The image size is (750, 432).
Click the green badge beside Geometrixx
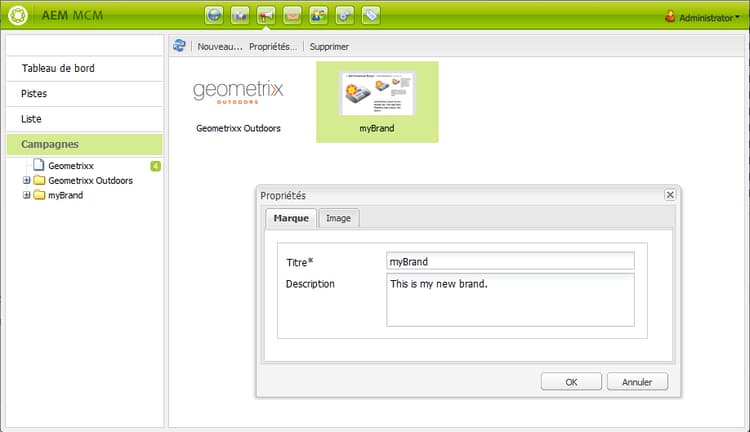(x=155, y=166)
